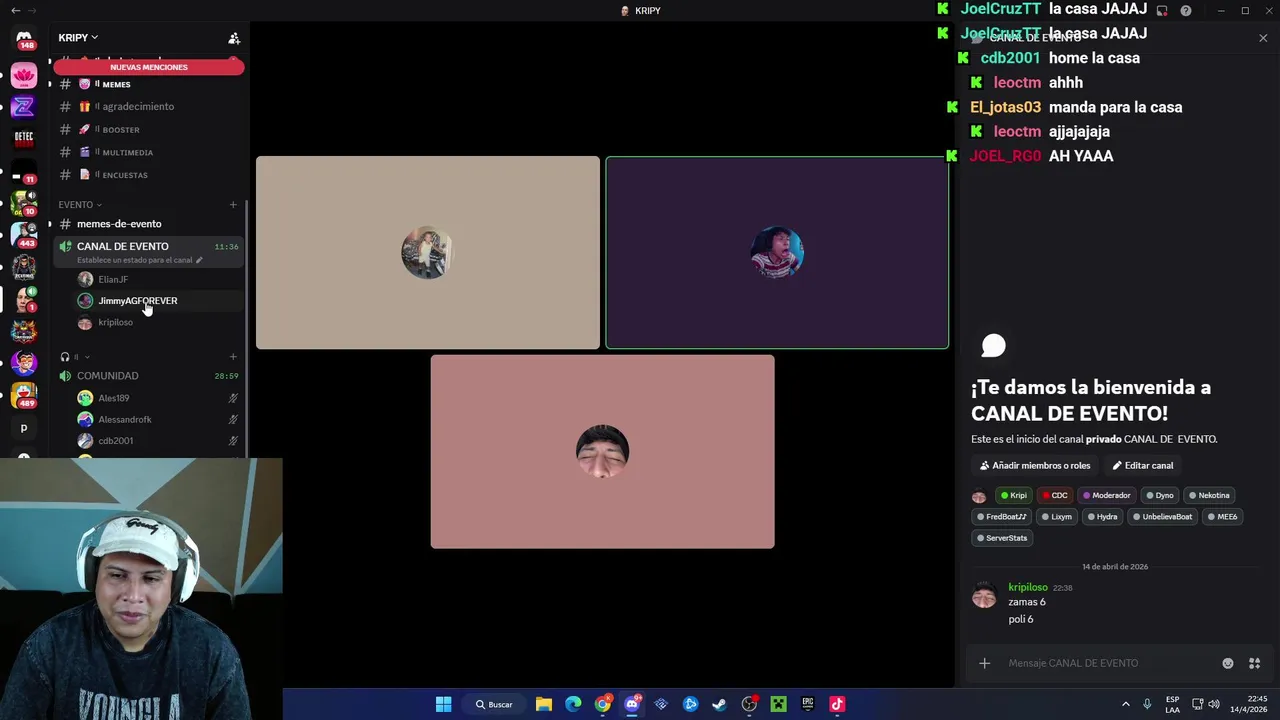
Task: Add channel to headphone voice category
Action: [x=233, y=356]
